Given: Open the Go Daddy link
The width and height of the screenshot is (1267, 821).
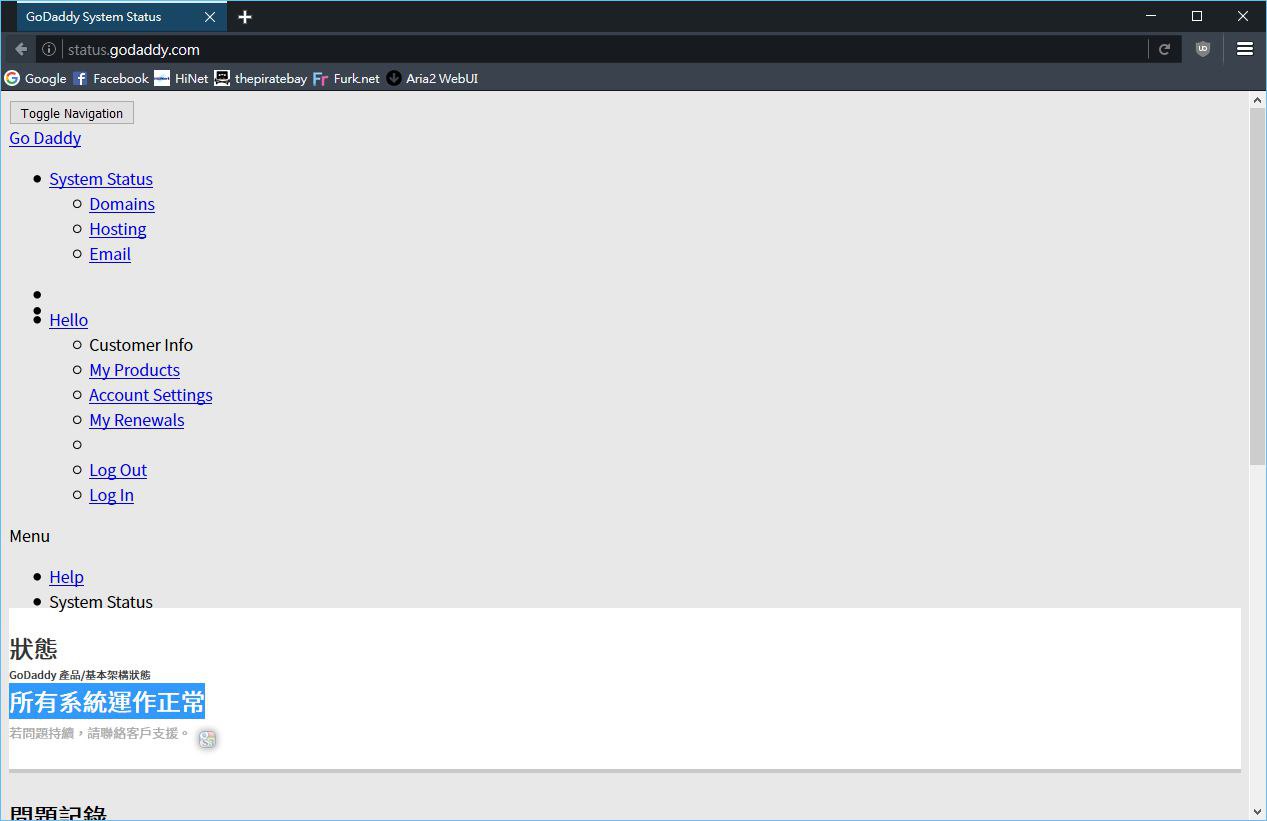Looking at the screenshot, I should pos(45,138).
